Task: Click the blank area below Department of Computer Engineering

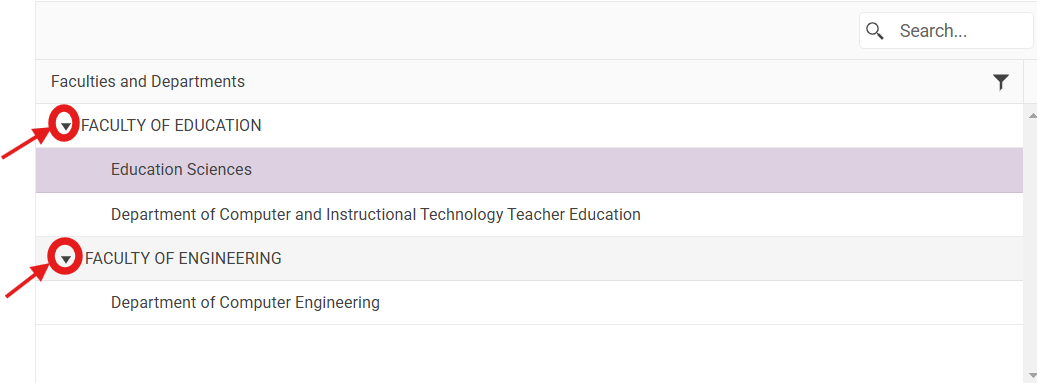Action: 529,354
